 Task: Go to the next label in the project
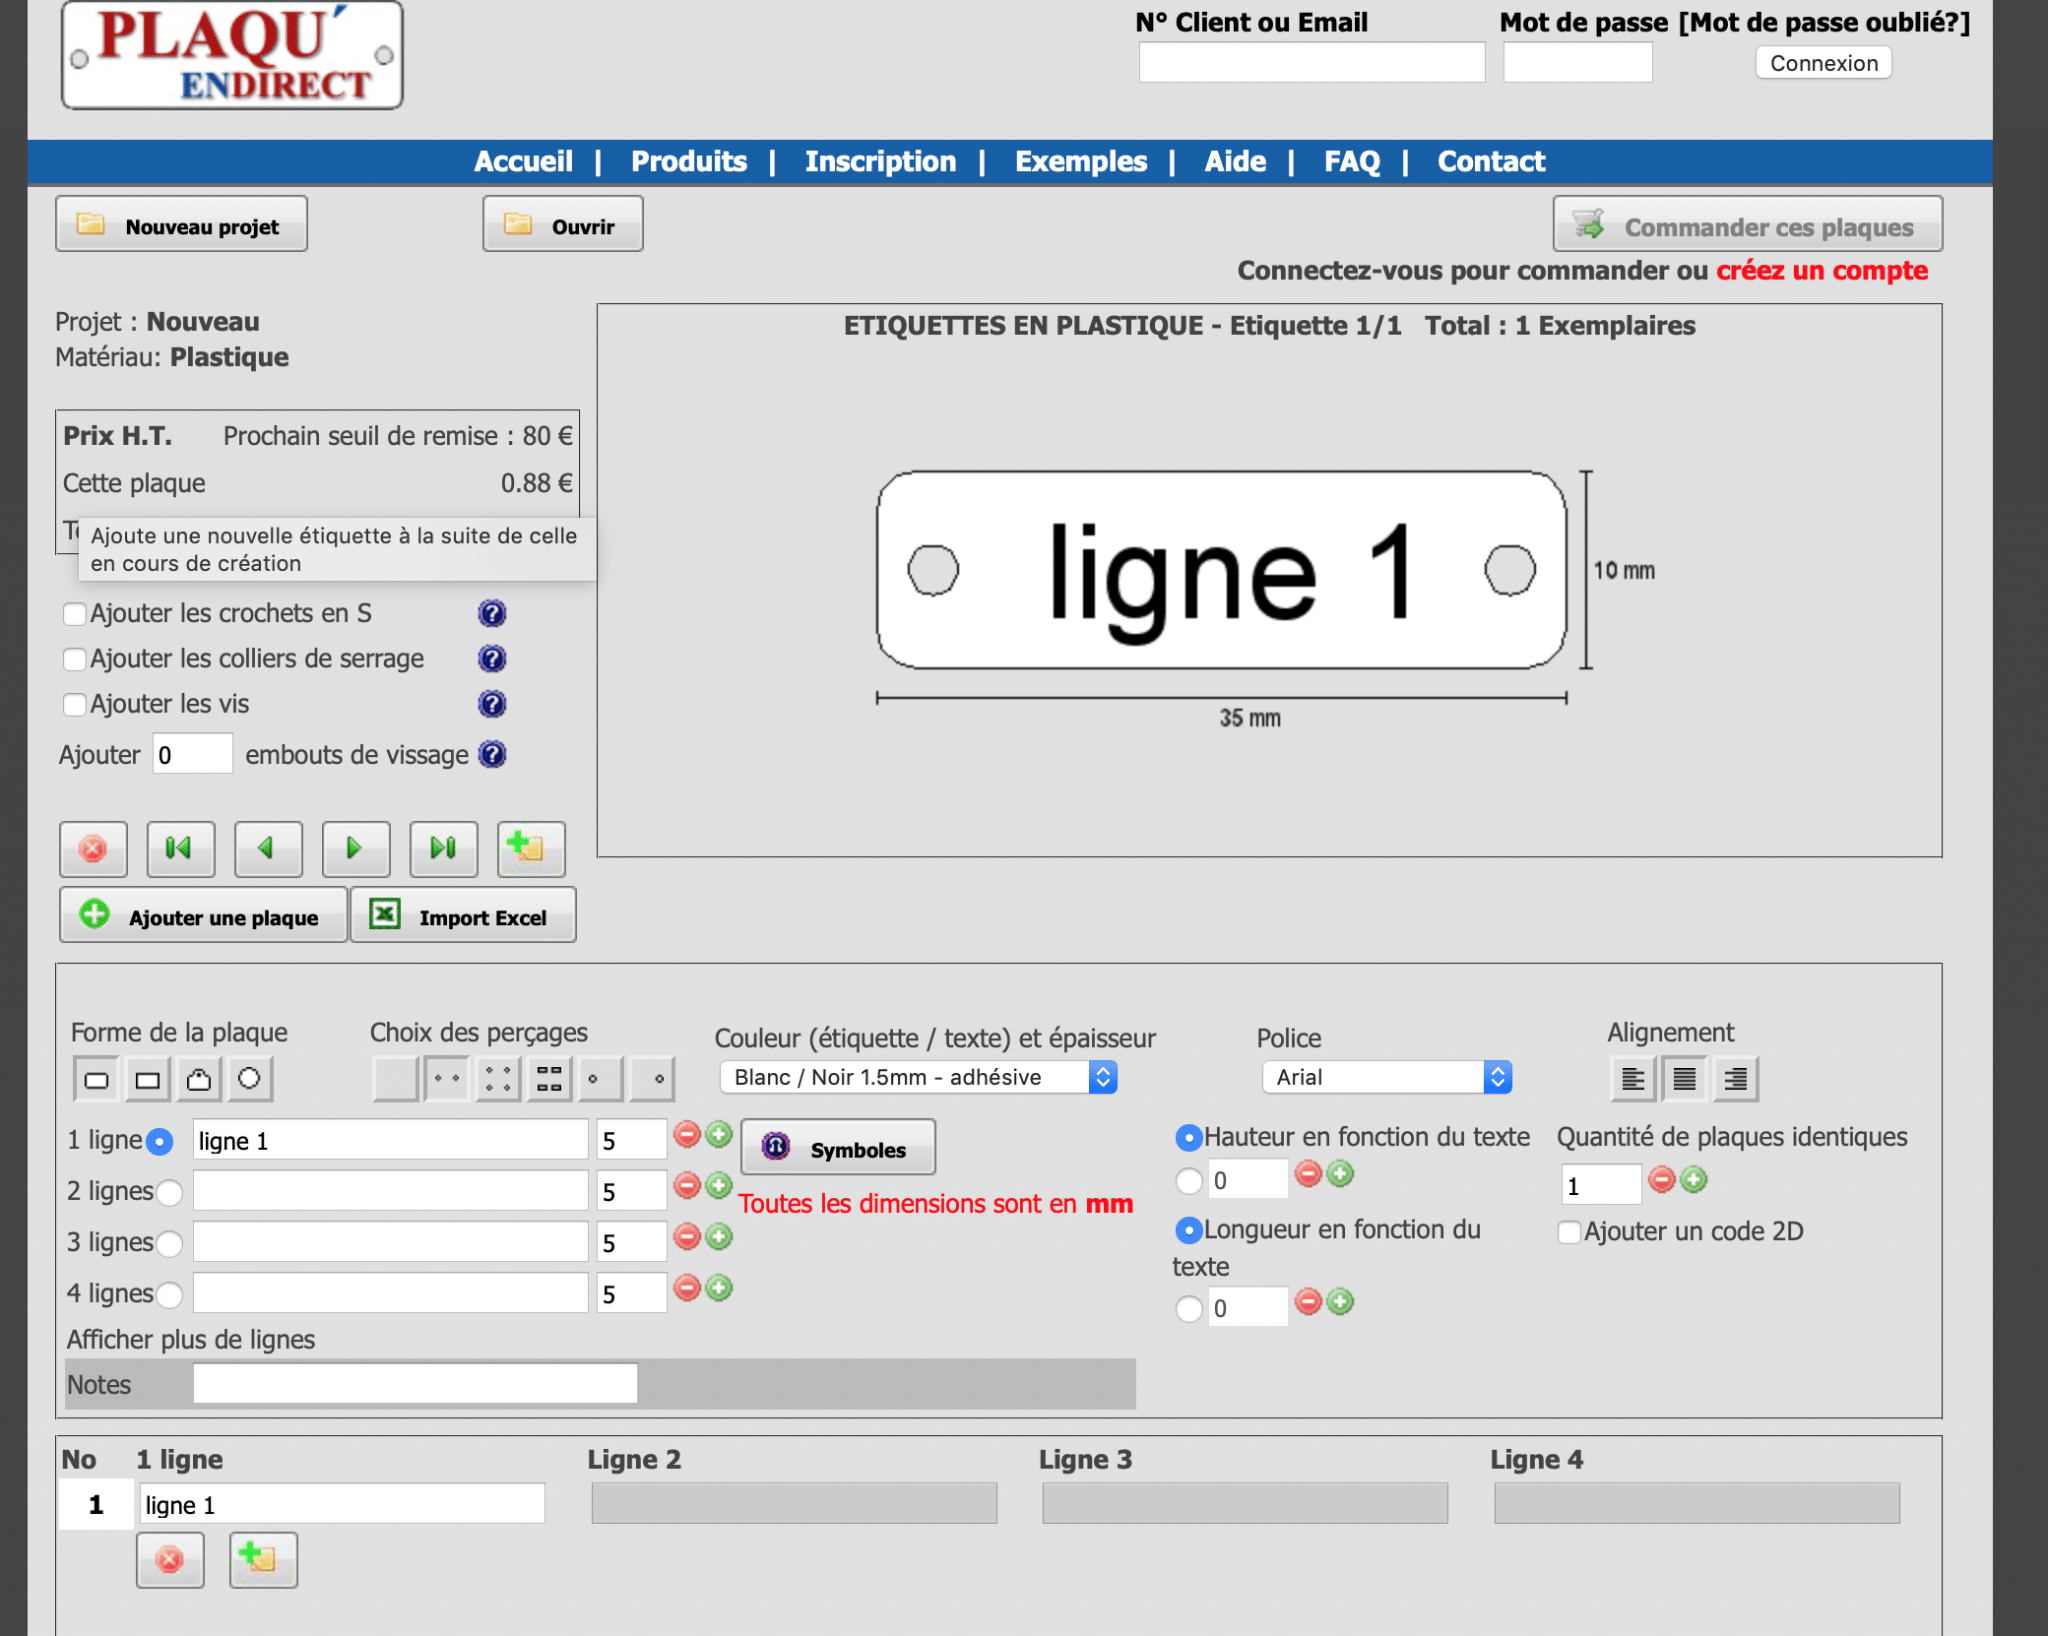click(x=355, y=848)
